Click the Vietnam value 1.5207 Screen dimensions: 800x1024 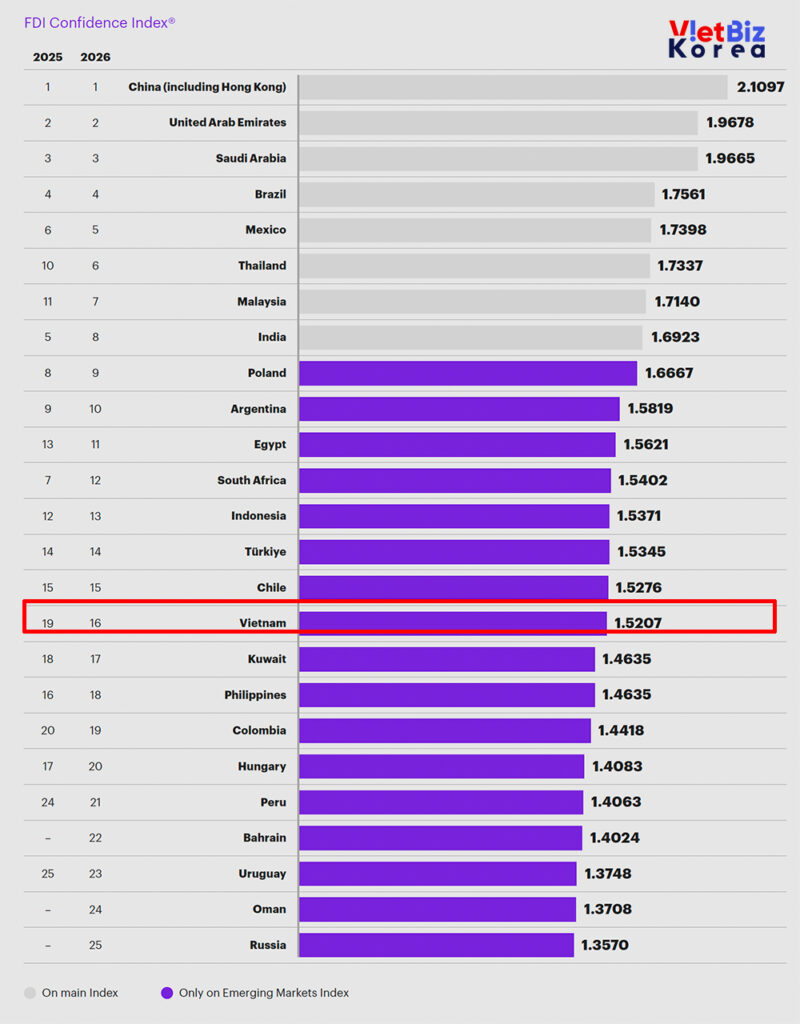click(637, 623)
